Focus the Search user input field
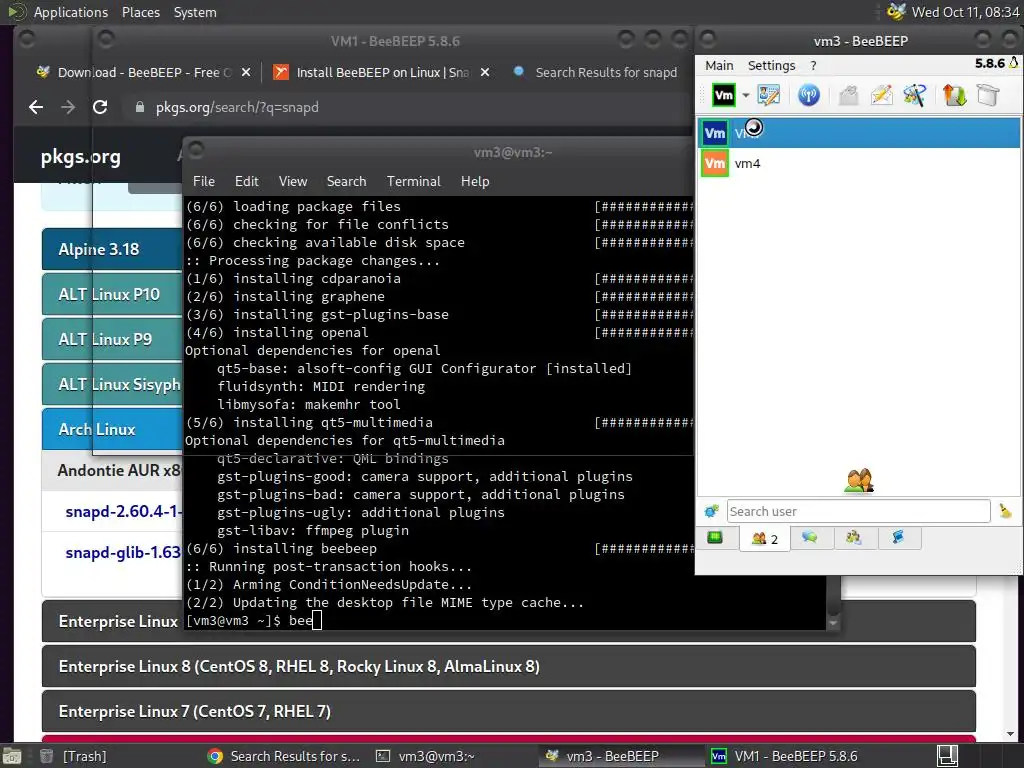 pyautogui.click(x=858, y=511)
